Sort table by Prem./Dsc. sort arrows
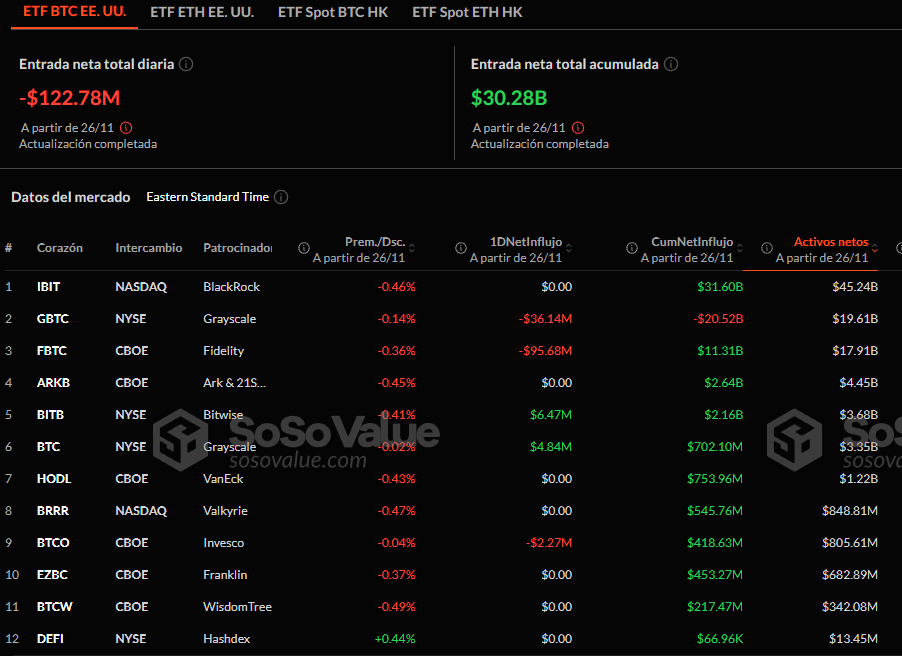Screen dimensions: 902x656 tap(412, 248)
